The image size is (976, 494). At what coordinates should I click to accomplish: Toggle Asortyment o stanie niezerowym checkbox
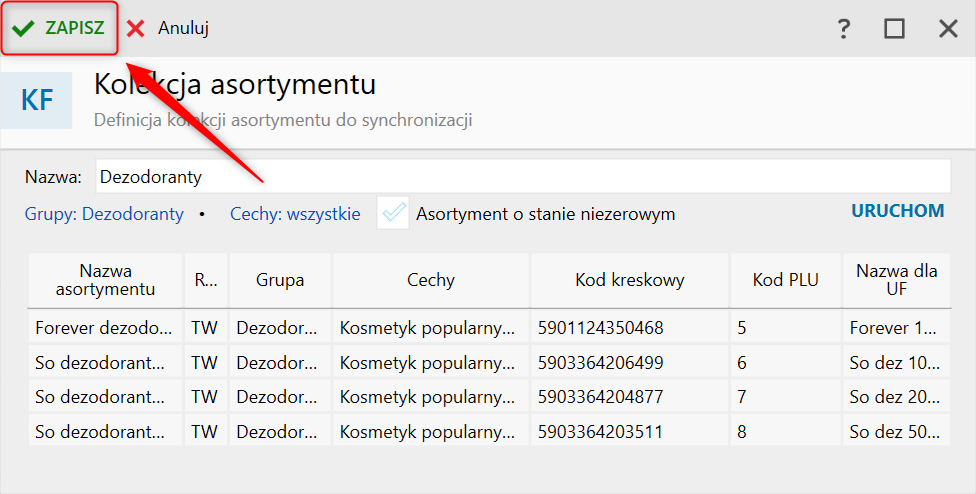[x=393, y=213]
